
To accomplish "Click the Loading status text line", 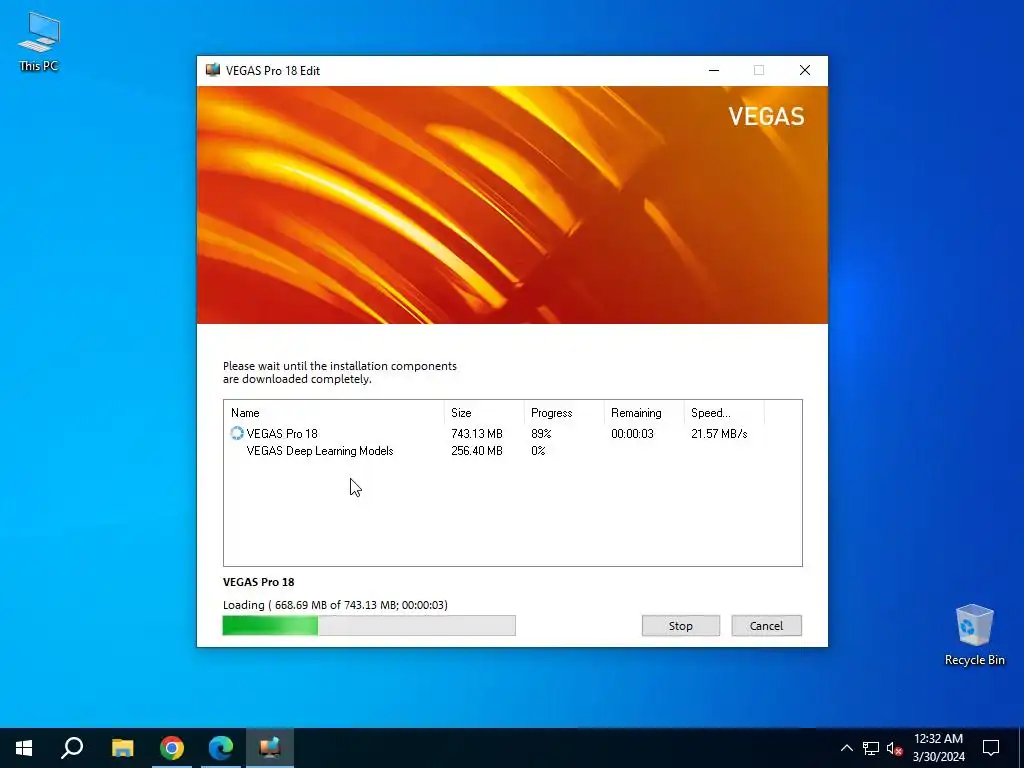I will coord(335,605).
